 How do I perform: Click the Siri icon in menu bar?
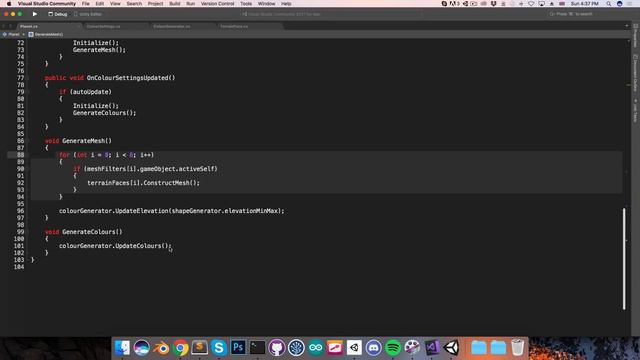click(x=620, y=4)
